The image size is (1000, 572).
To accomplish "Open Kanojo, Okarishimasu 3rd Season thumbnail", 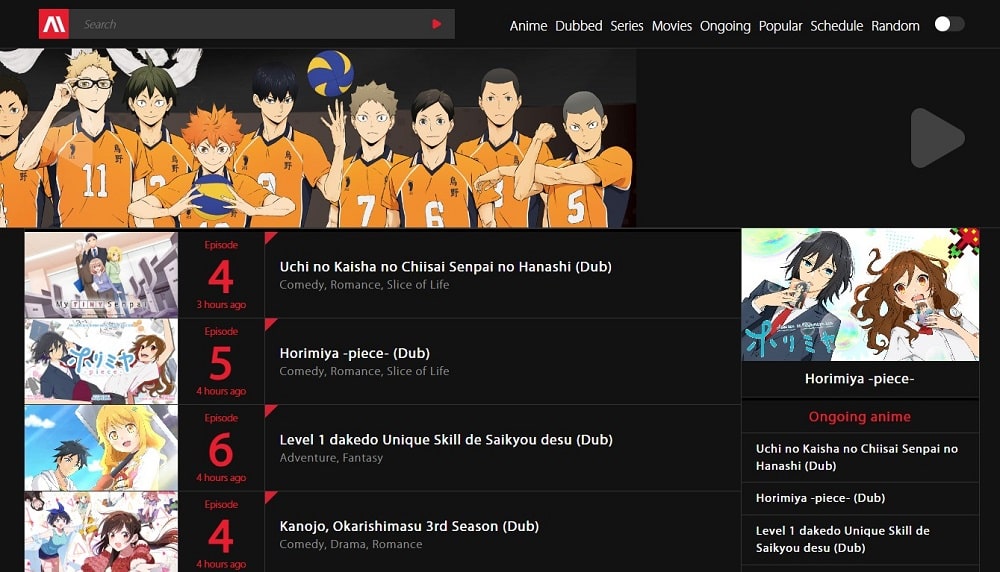I will (101, 532).
